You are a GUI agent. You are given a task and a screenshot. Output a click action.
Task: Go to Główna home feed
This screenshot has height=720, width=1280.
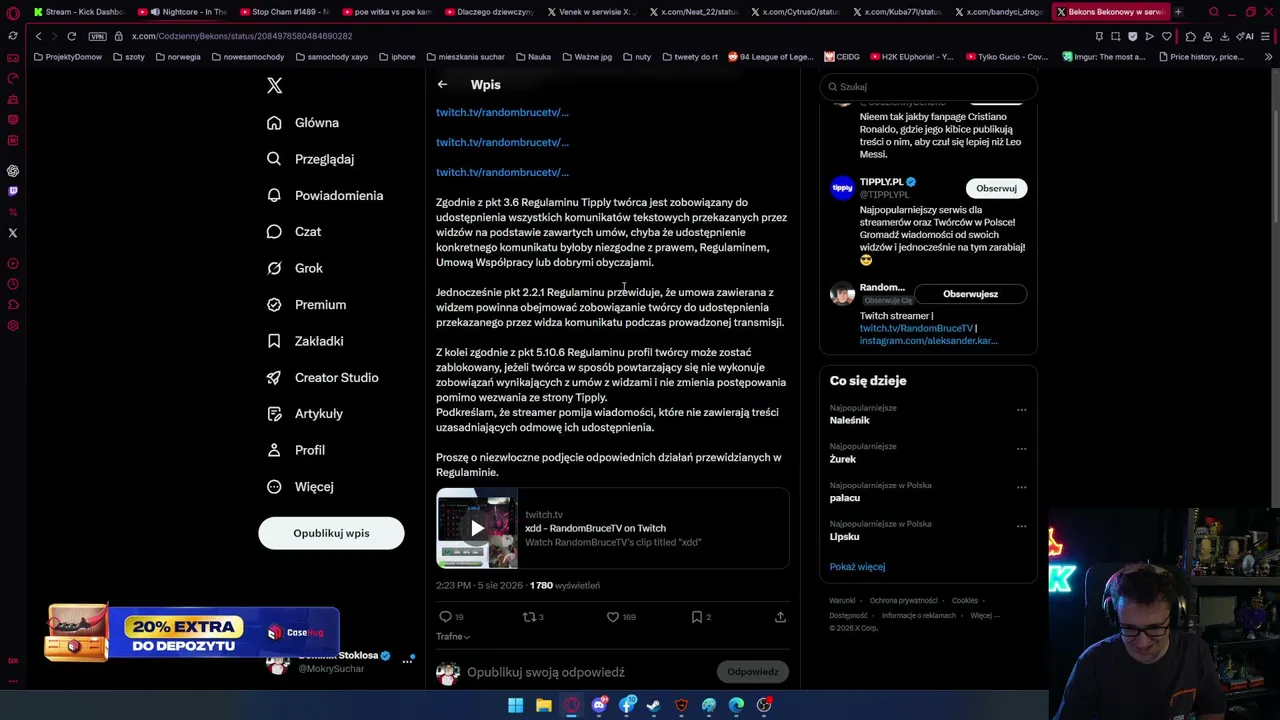coord(303,123)
